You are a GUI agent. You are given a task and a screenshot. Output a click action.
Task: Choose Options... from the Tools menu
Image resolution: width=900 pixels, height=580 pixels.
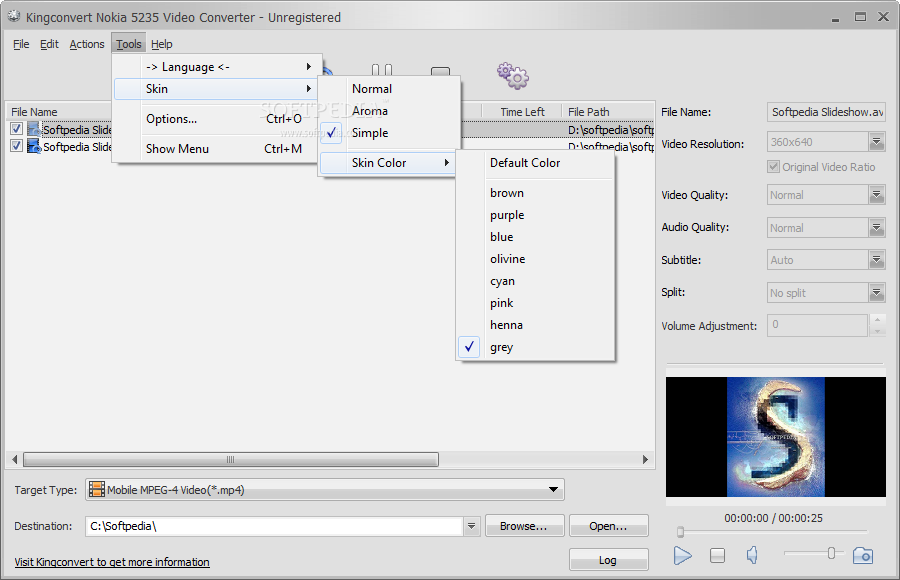[216, 119]
